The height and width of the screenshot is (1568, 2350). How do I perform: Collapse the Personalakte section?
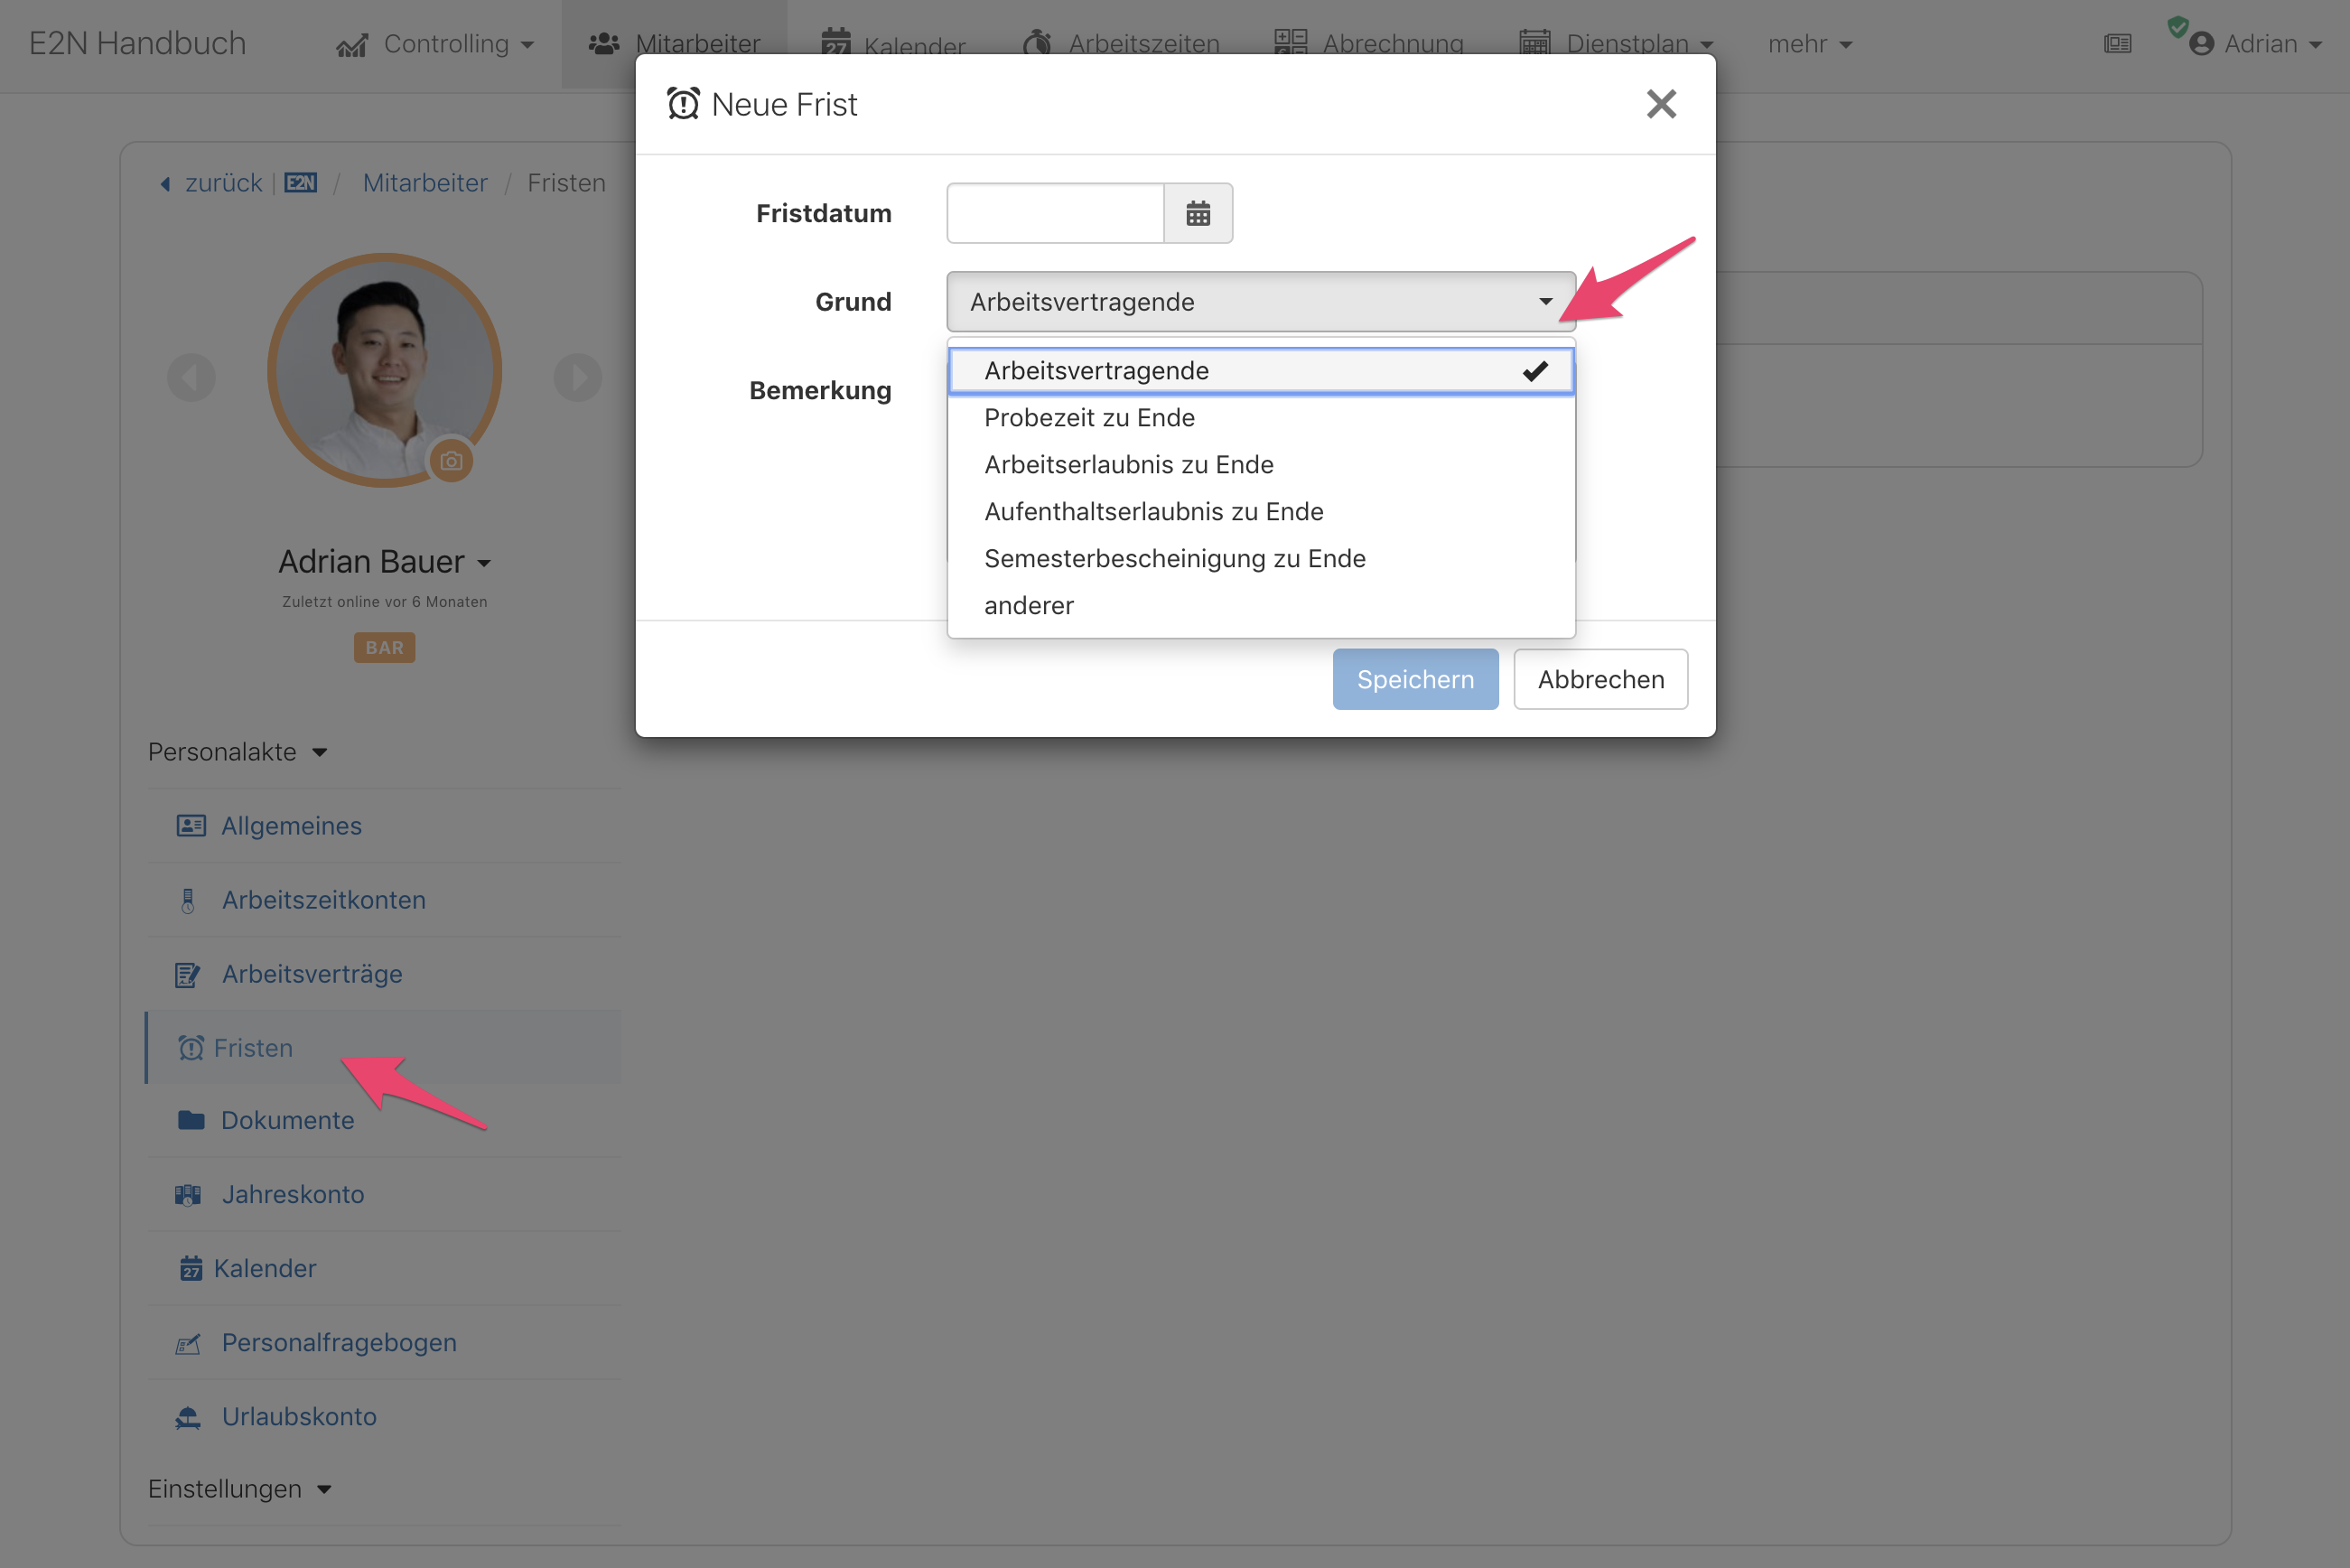coord(238,752)
